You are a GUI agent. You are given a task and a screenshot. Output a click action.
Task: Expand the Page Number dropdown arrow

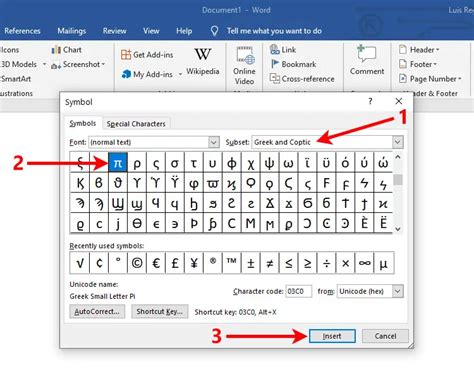point(460,79)
